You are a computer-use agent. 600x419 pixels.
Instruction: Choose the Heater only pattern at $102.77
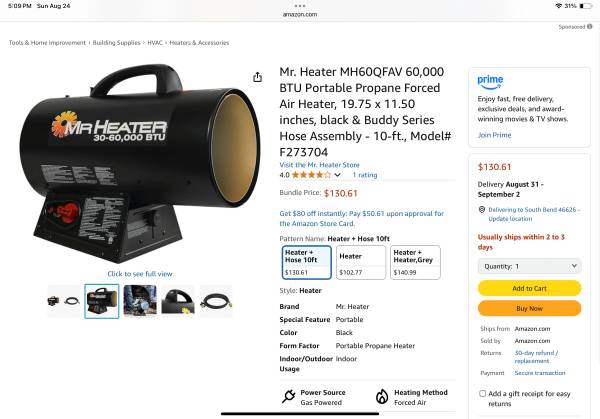tap(361, 262)
